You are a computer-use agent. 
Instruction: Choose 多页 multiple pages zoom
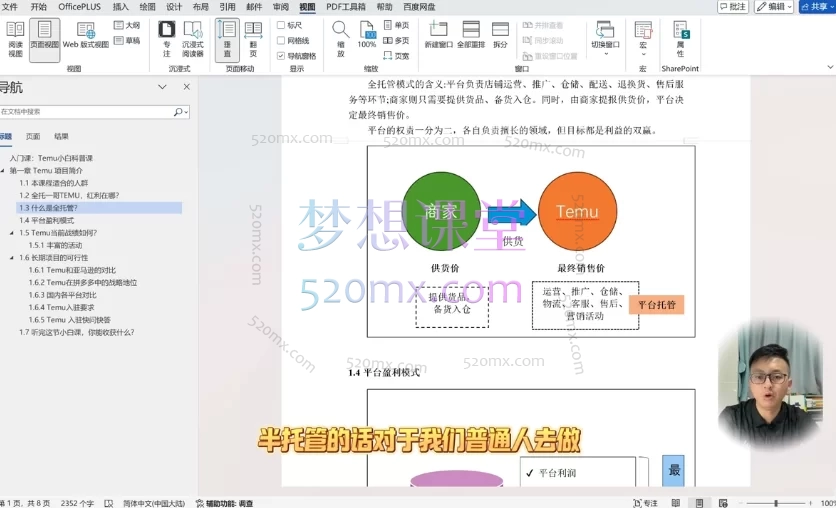pos(396,41)
